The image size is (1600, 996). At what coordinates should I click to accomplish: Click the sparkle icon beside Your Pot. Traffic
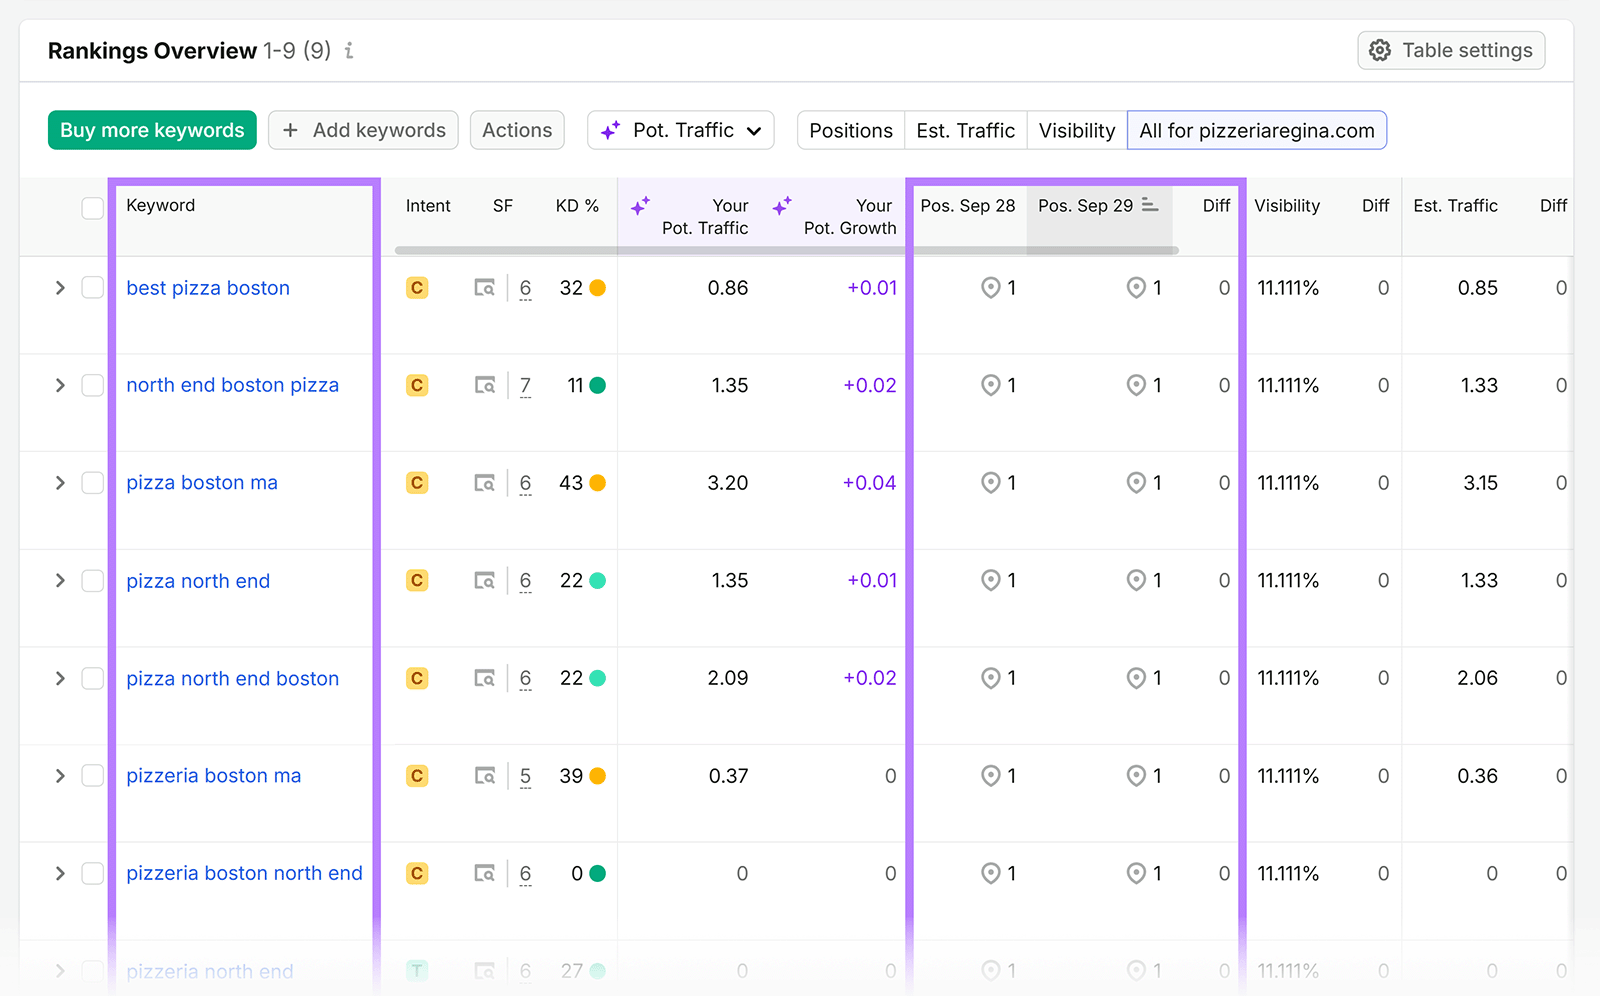(x=640, y=206)
